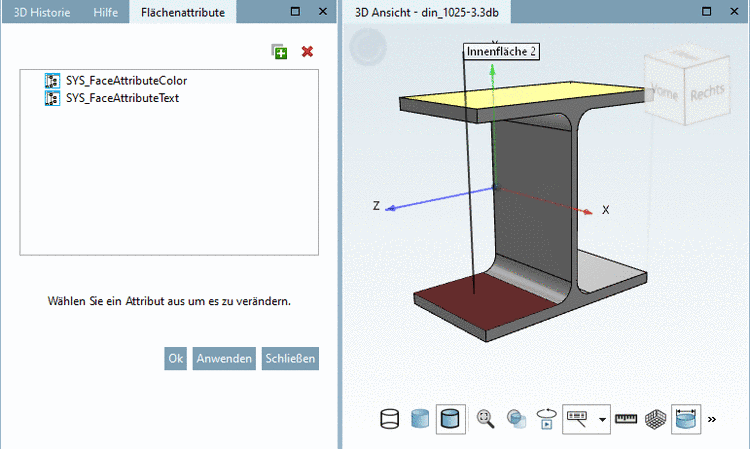Expand the toolbar overflow chevron
750x449 pixels.
[712, 419]
